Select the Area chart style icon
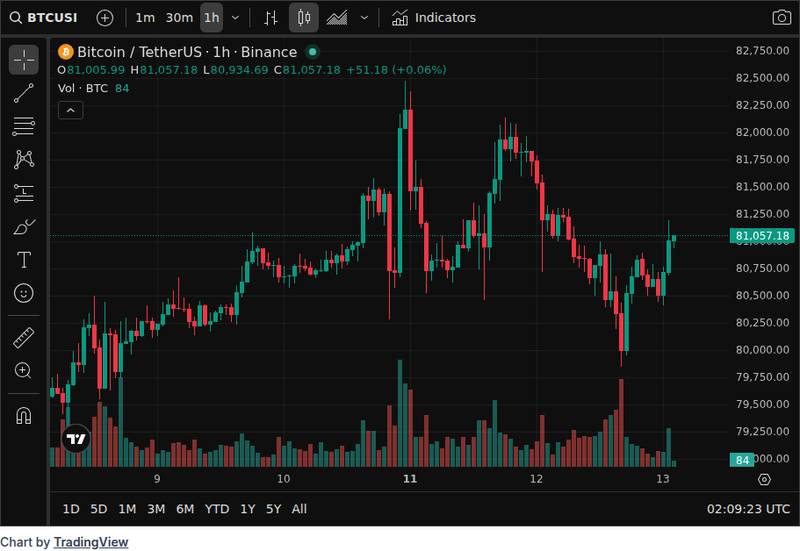Screen dimensions: 800x551 337,18
